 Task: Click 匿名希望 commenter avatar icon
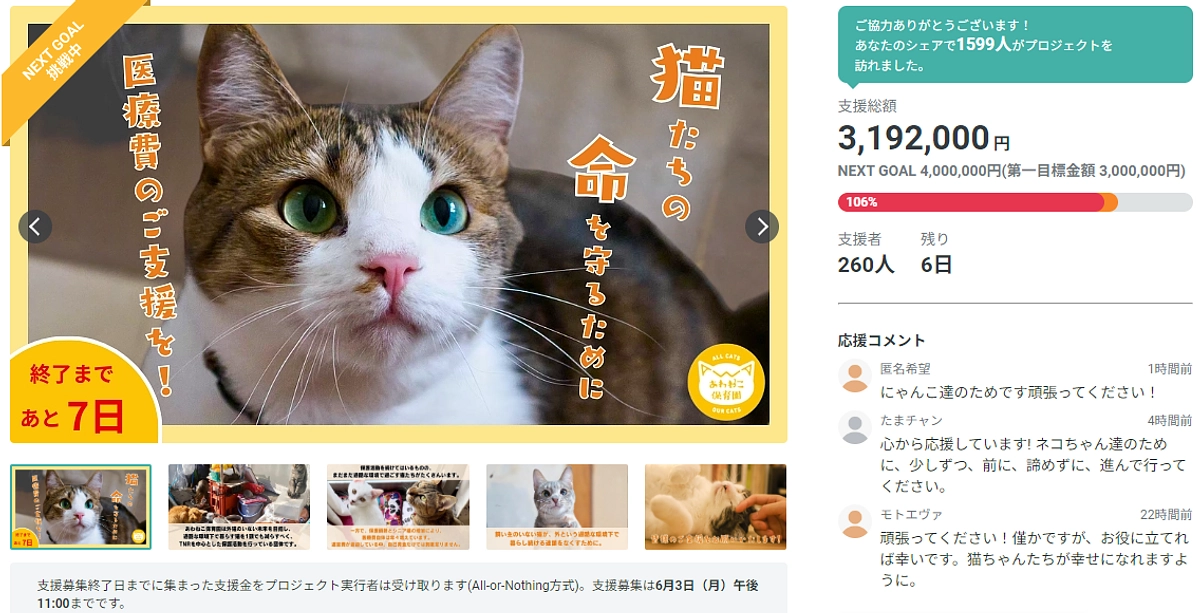click(x=855, y=377)
